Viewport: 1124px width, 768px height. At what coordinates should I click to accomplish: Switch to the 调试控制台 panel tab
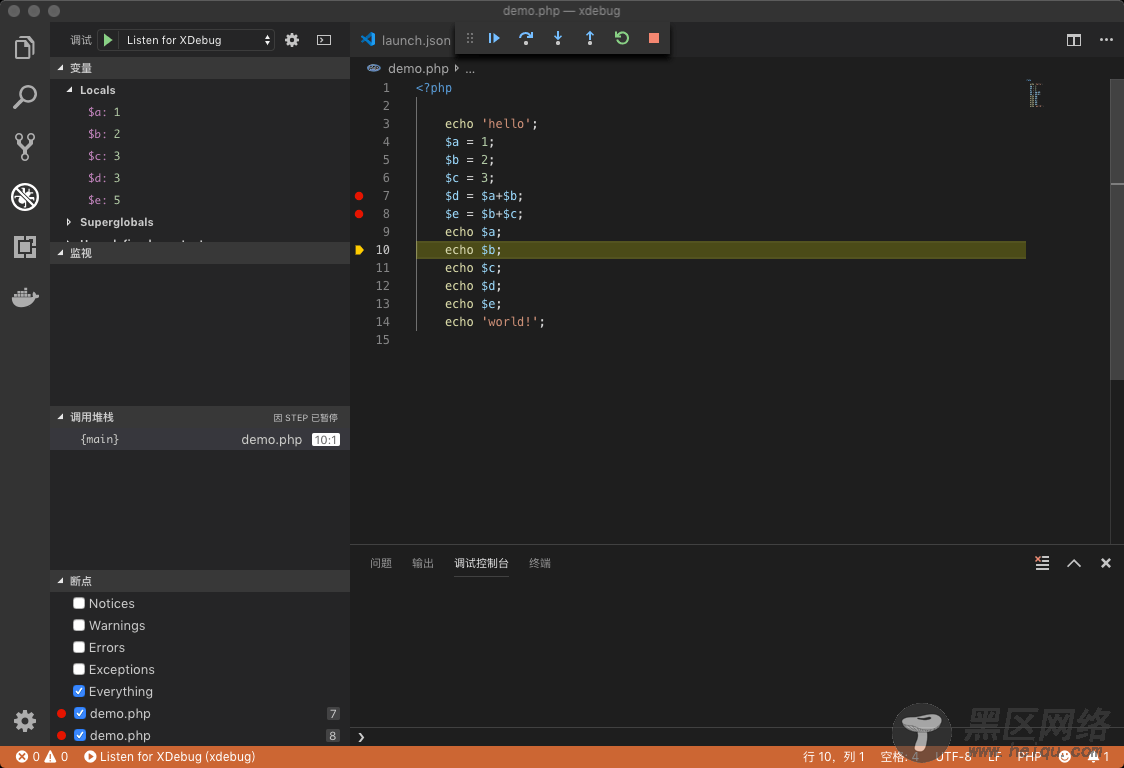pyautogui.click(x=482, y=563)
